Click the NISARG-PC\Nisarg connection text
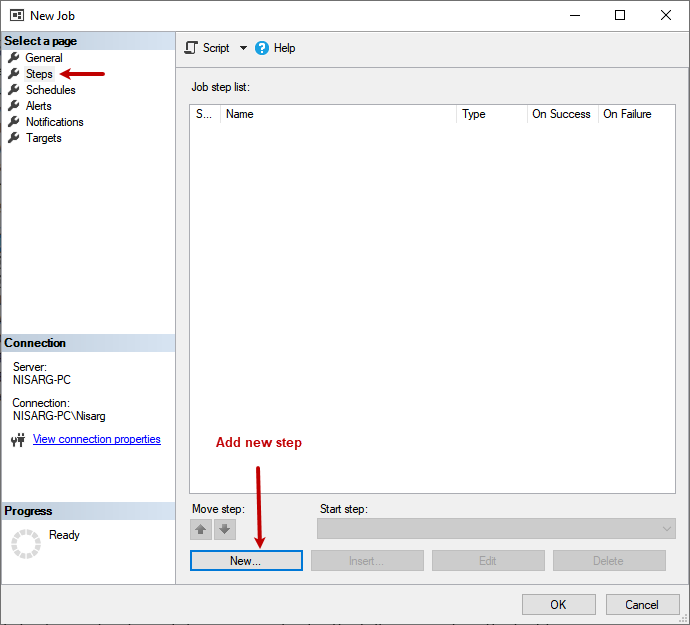 [59, 416]
